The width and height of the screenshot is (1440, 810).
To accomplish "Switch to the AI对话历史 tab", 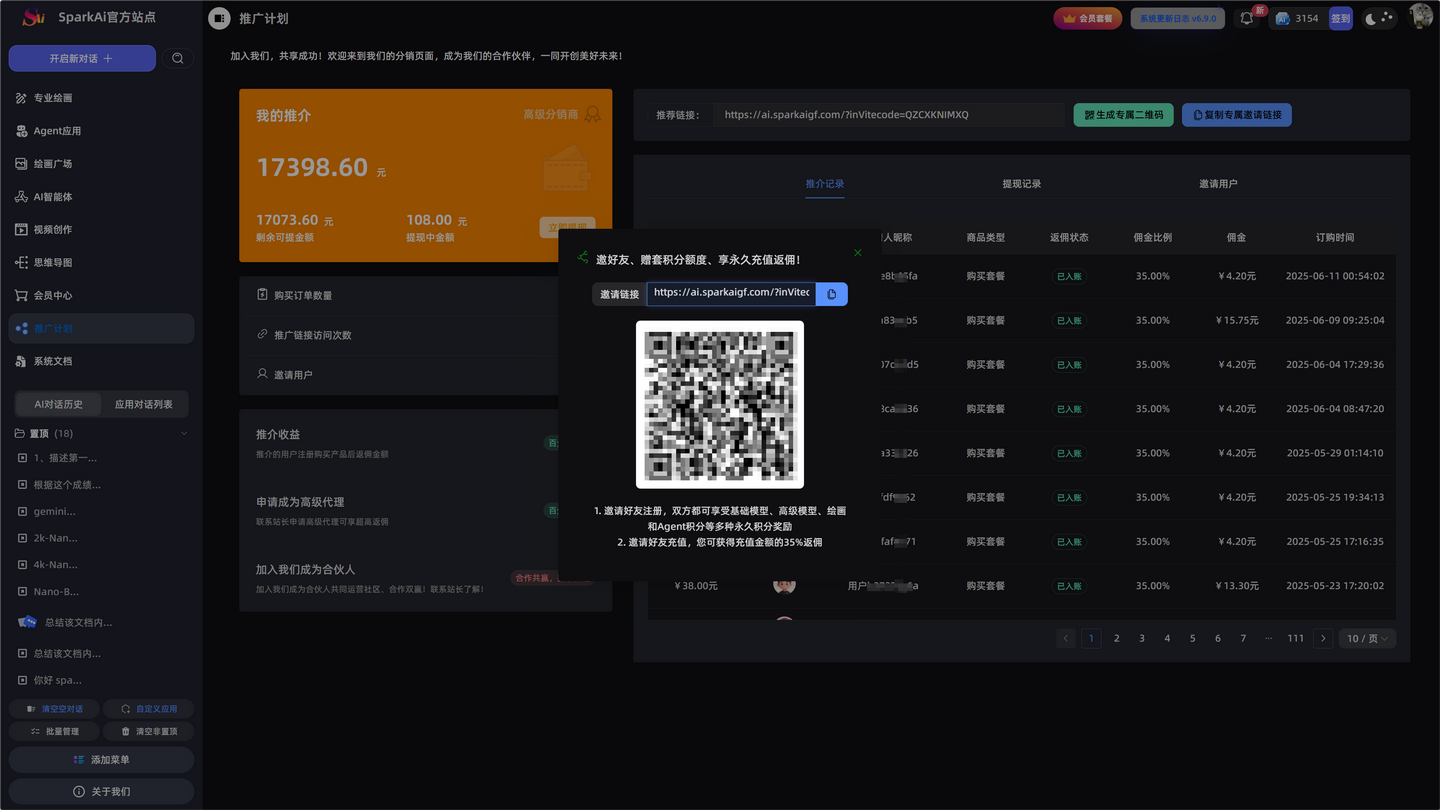I will pyautogui.click(x=59, y=404).
